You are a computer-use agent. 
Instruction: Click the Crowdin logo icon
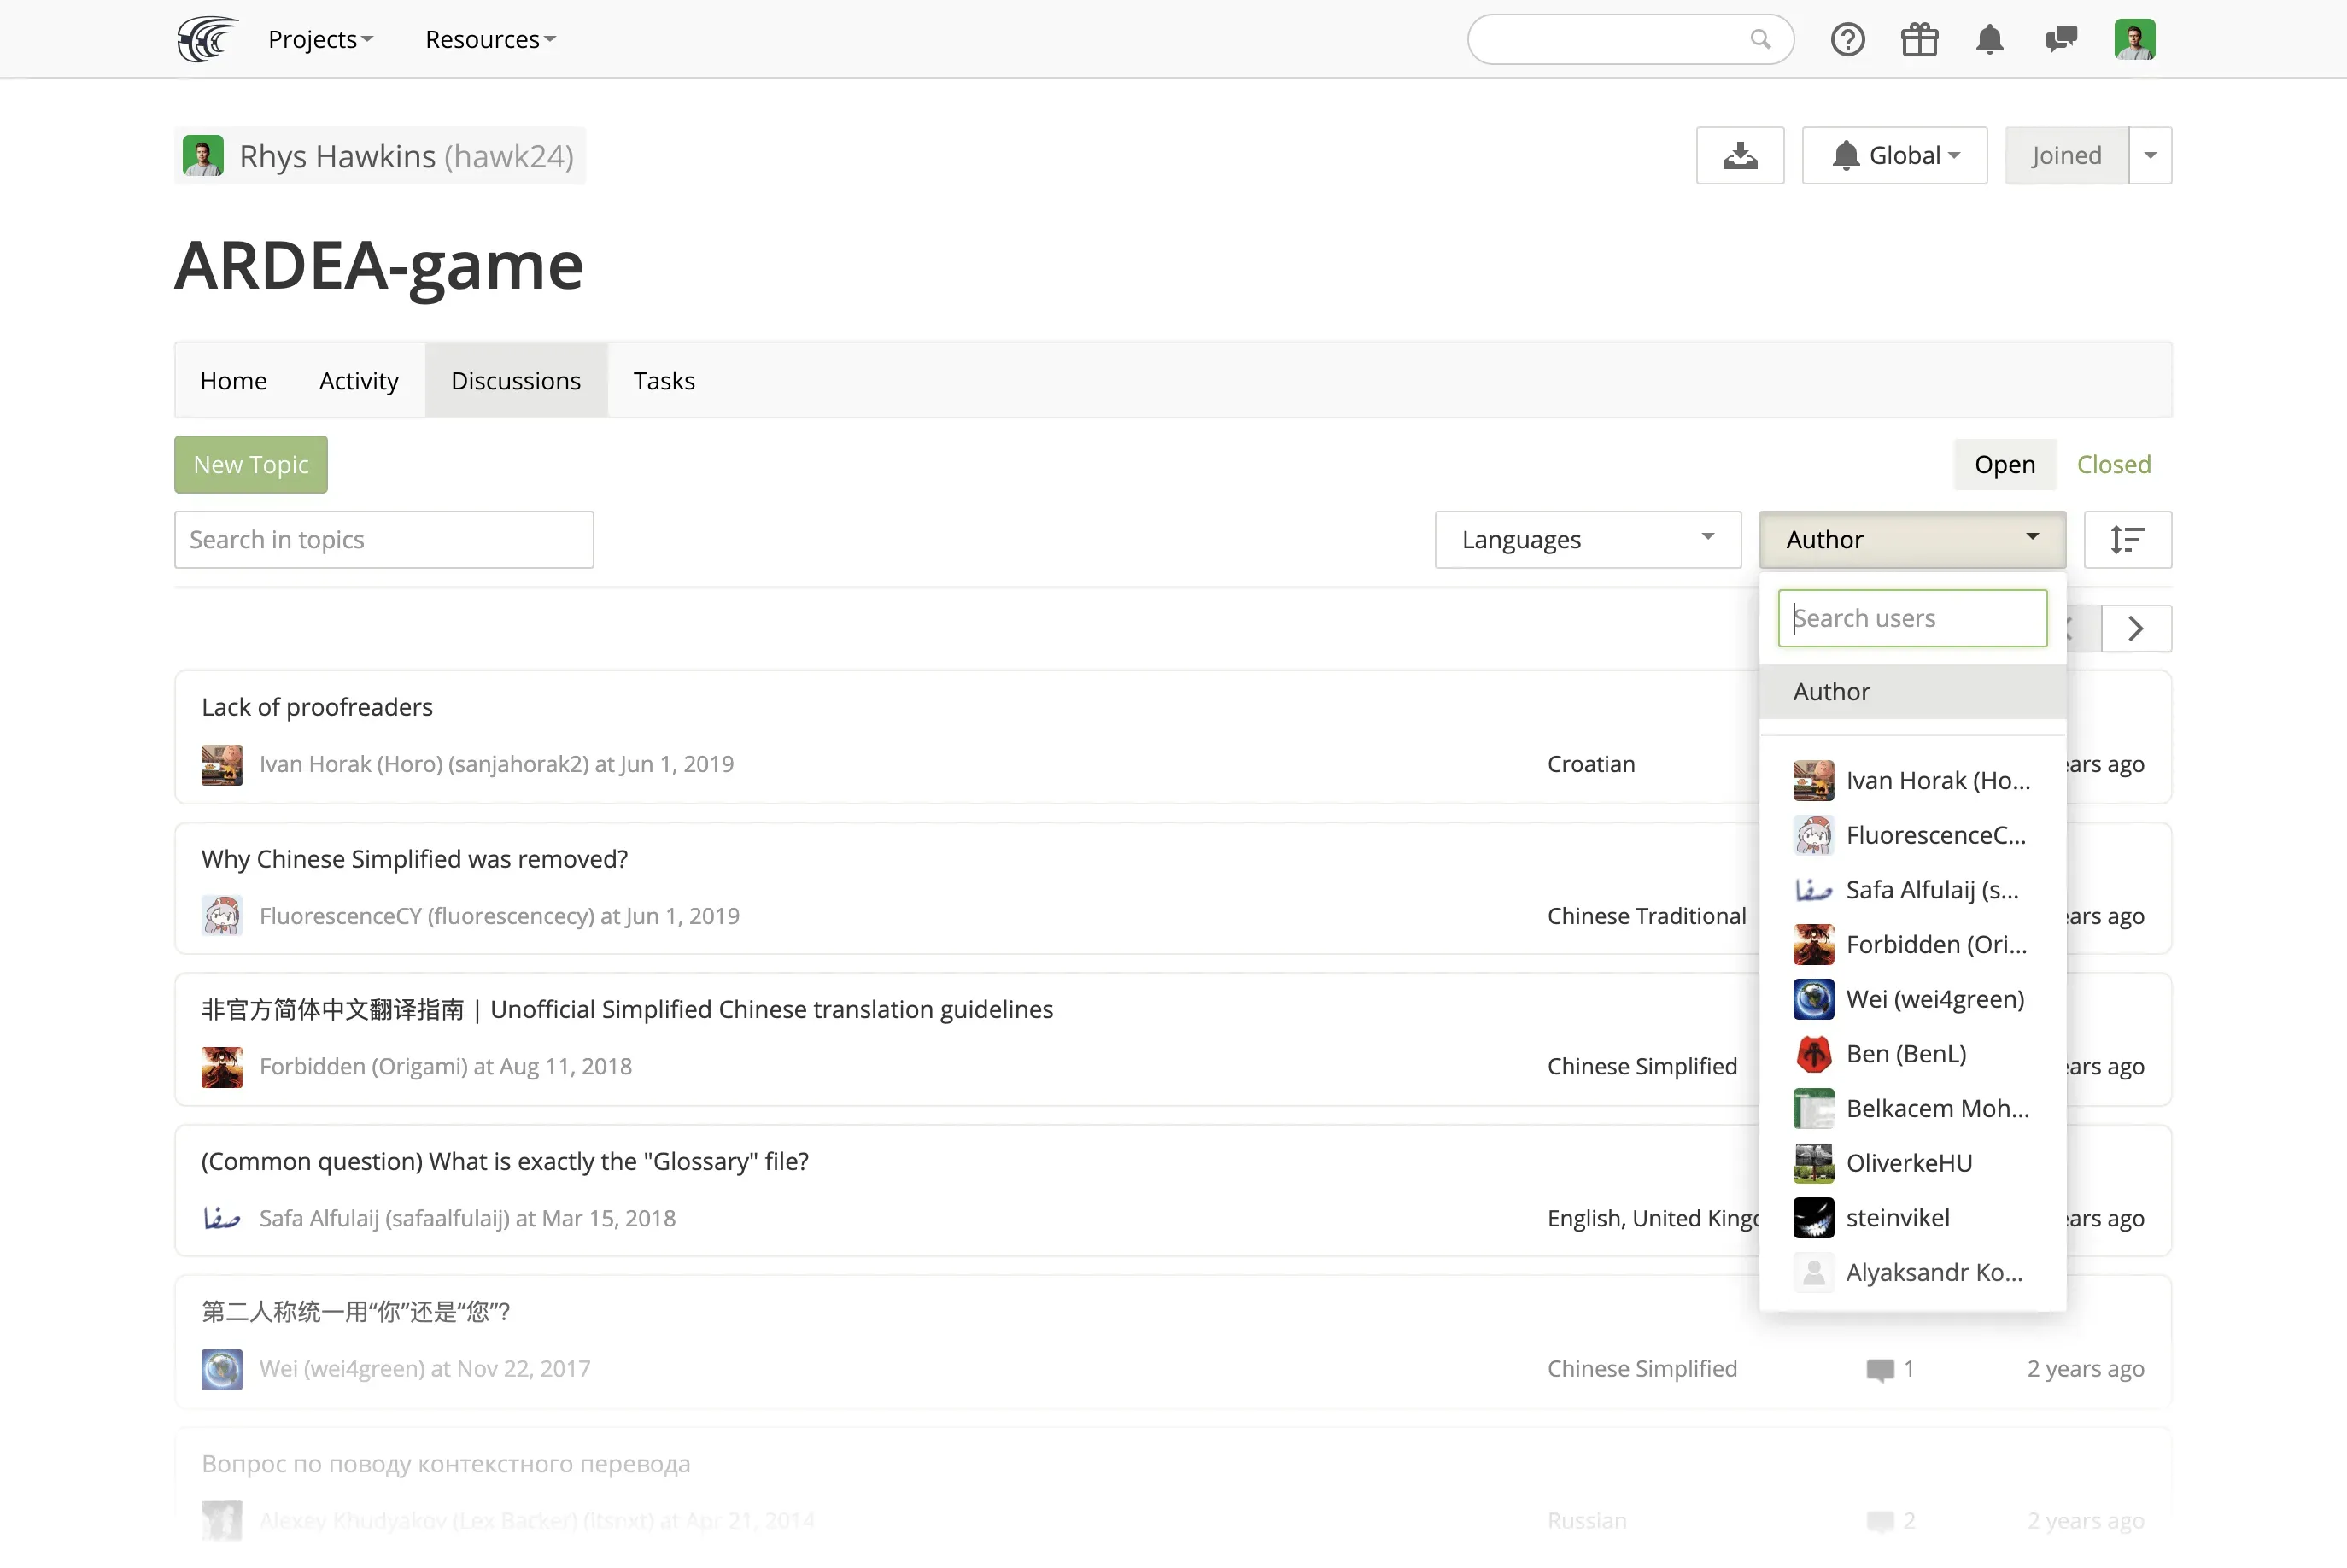[207, 39]
